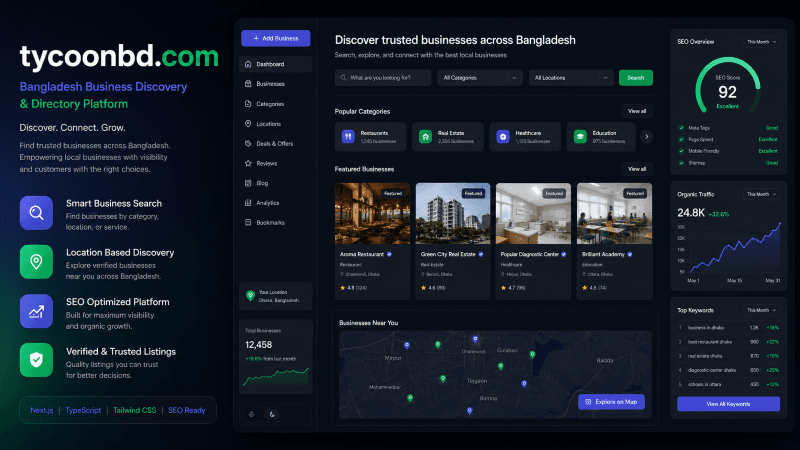Screen dimensions: 800x450
Task: Click Brilliant Academy's verified badge
Action: [x=630, y=254]
